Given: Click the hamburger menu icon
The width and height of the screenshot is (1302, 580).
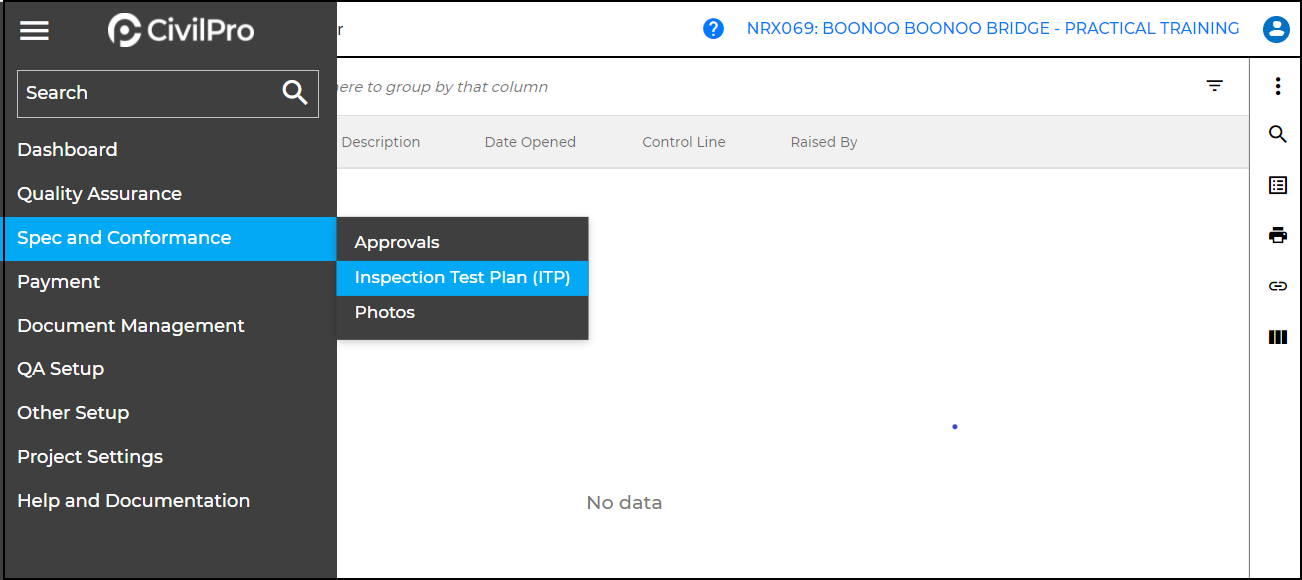Looking at the screenshot, I should coord(34,31).
